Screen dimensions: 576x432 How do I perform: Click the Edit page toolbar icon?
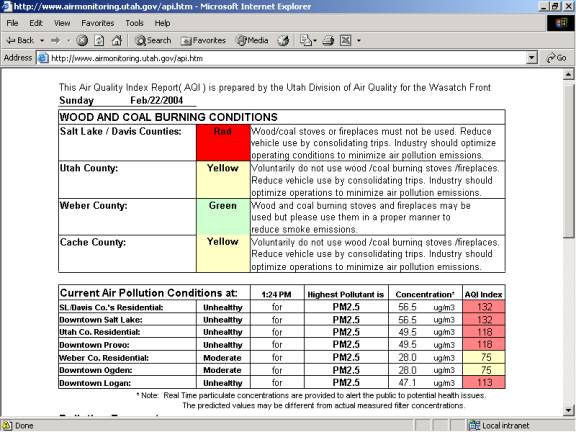[346, 40]
